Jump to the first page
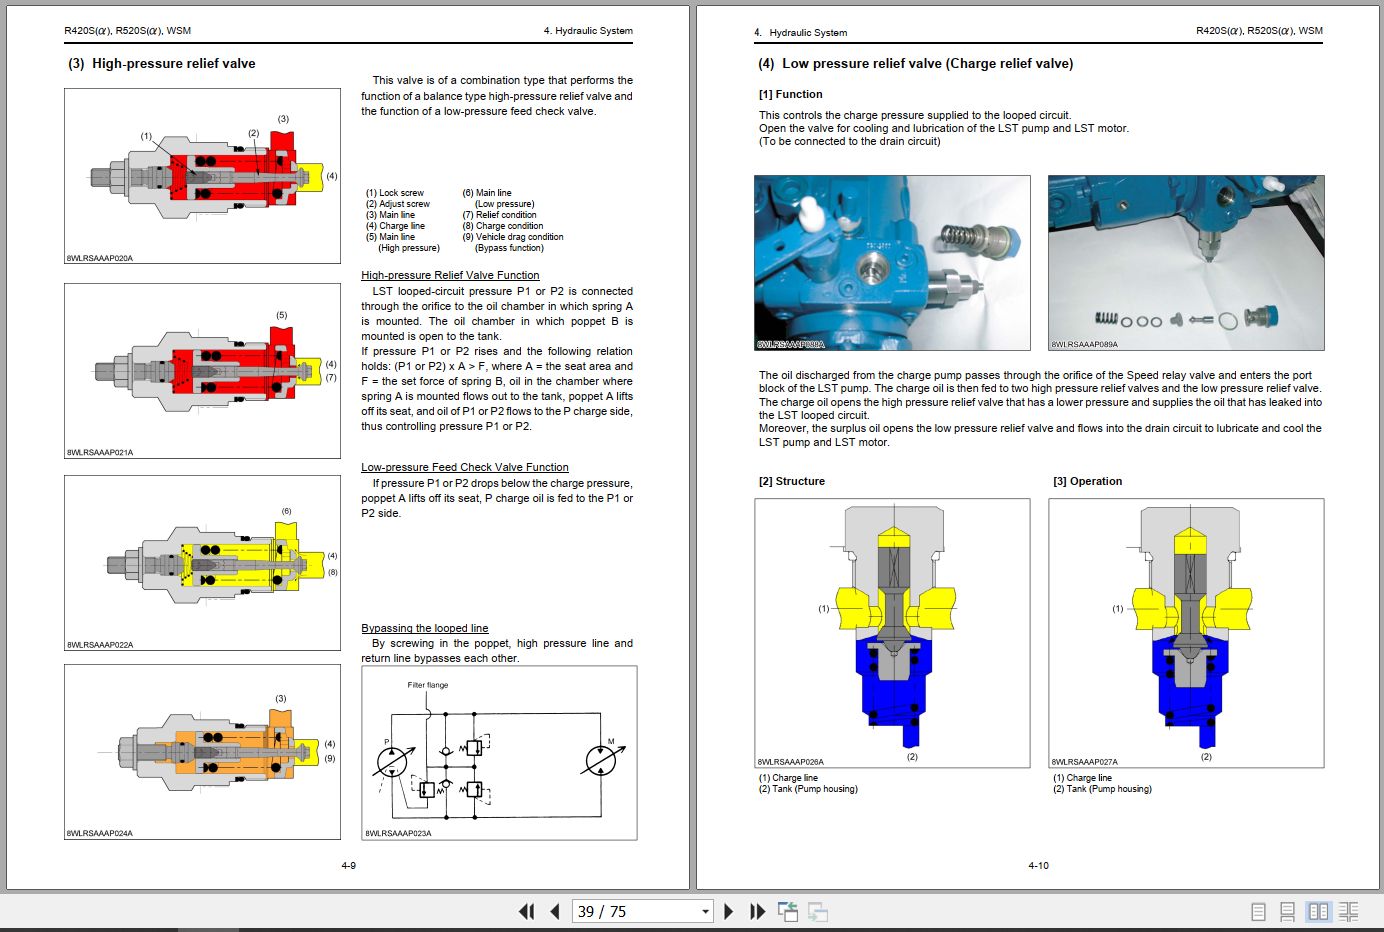The width and height of the screenshot is (1384, 932). (527, 911)
